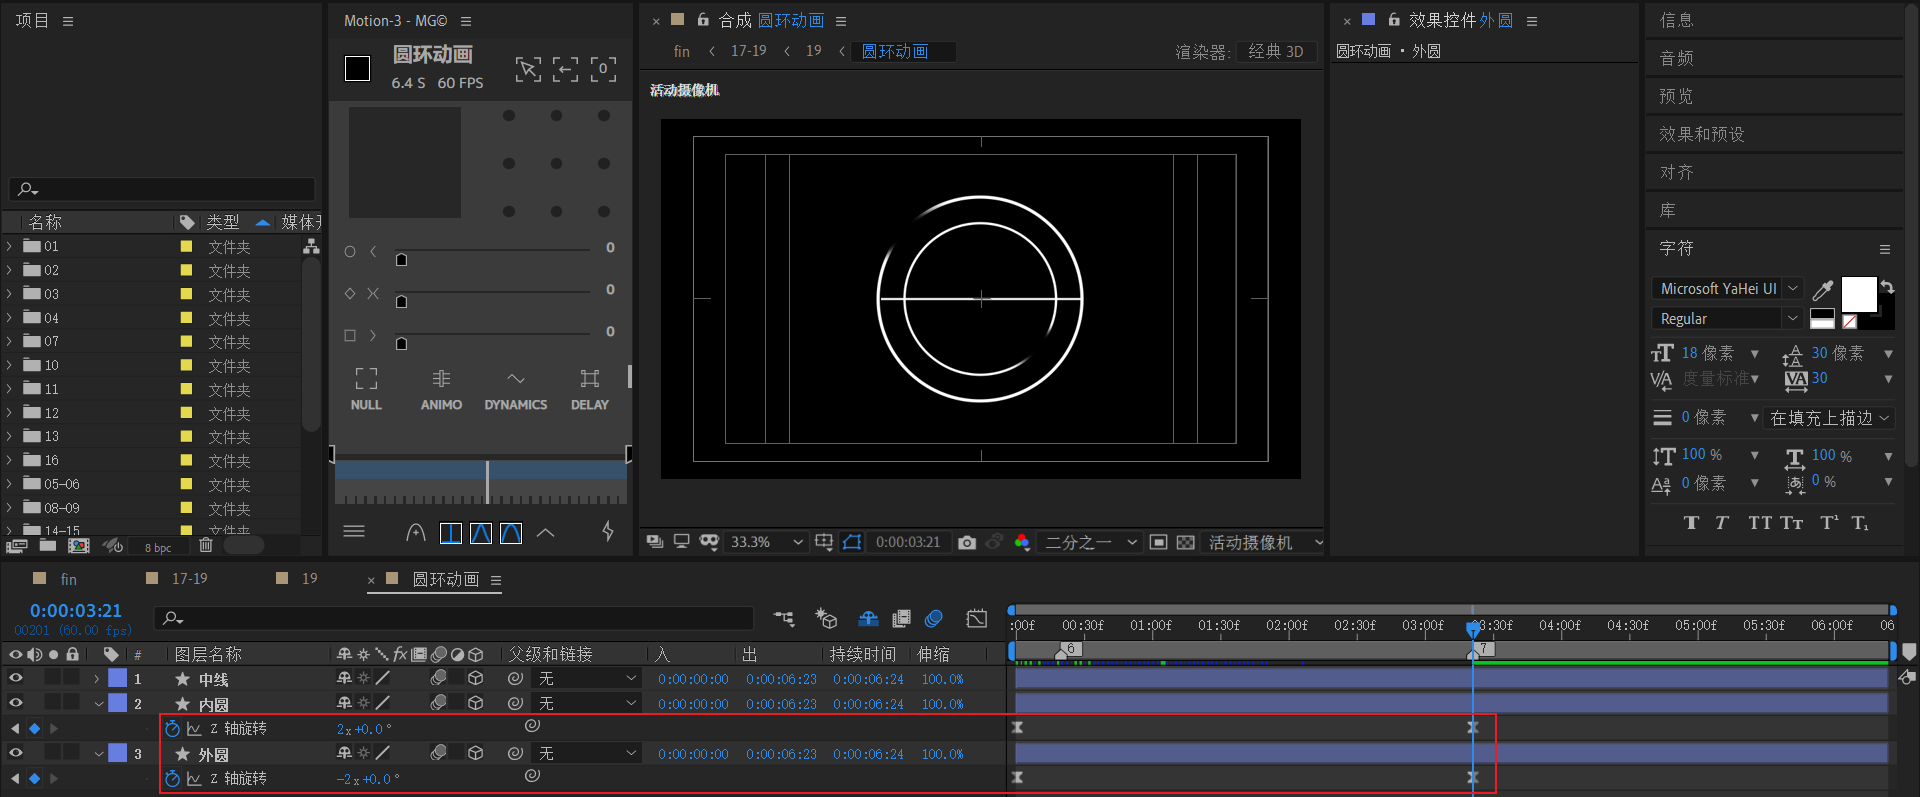Switch to the 19 timeline tab
Screen dimensions: 1920x797
310,578
